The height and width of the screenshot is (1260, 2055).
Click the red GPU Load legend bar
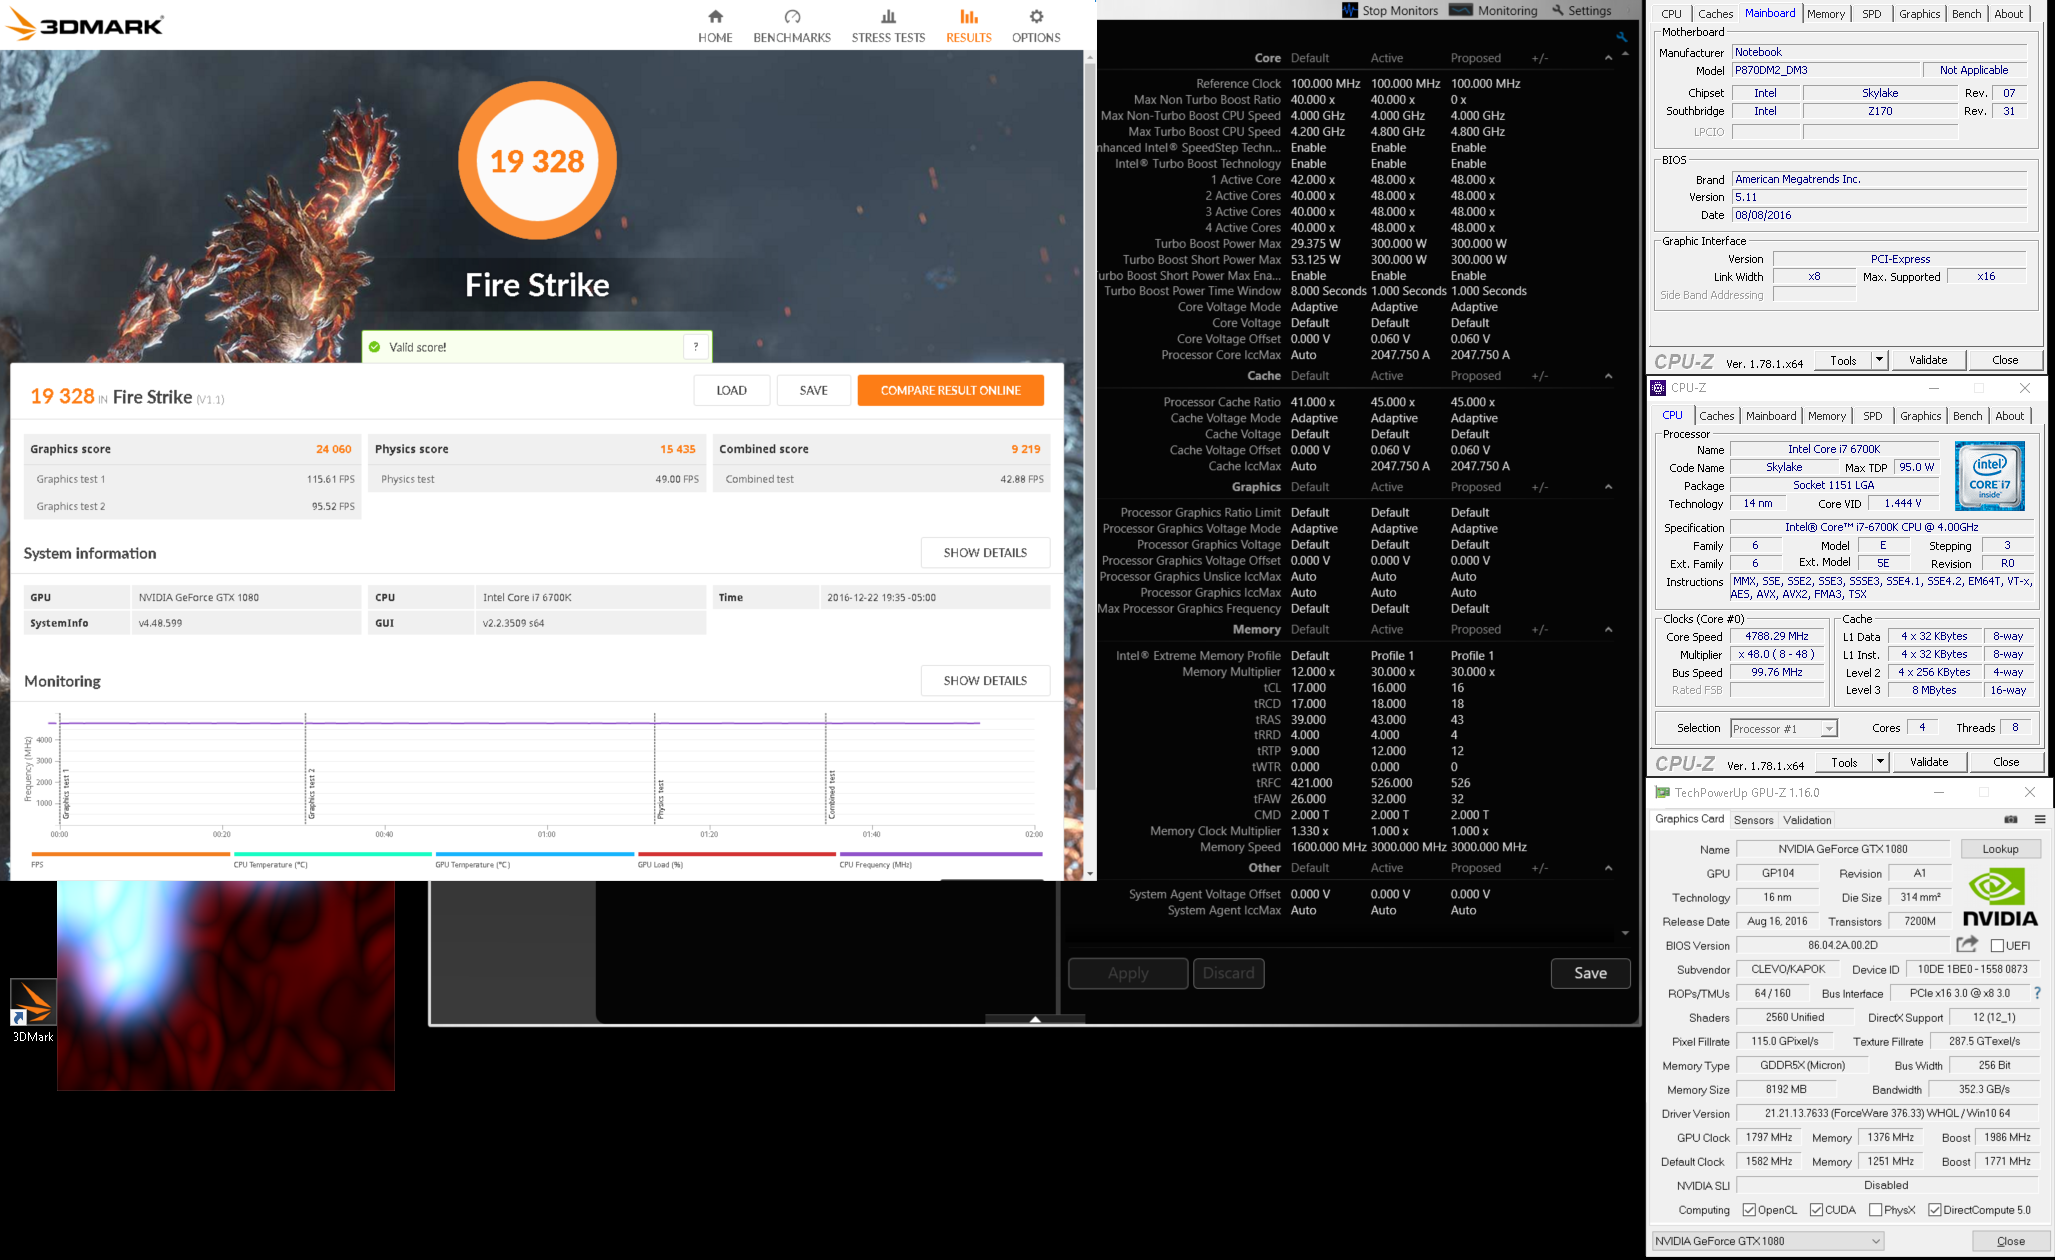tap(736, 854)
